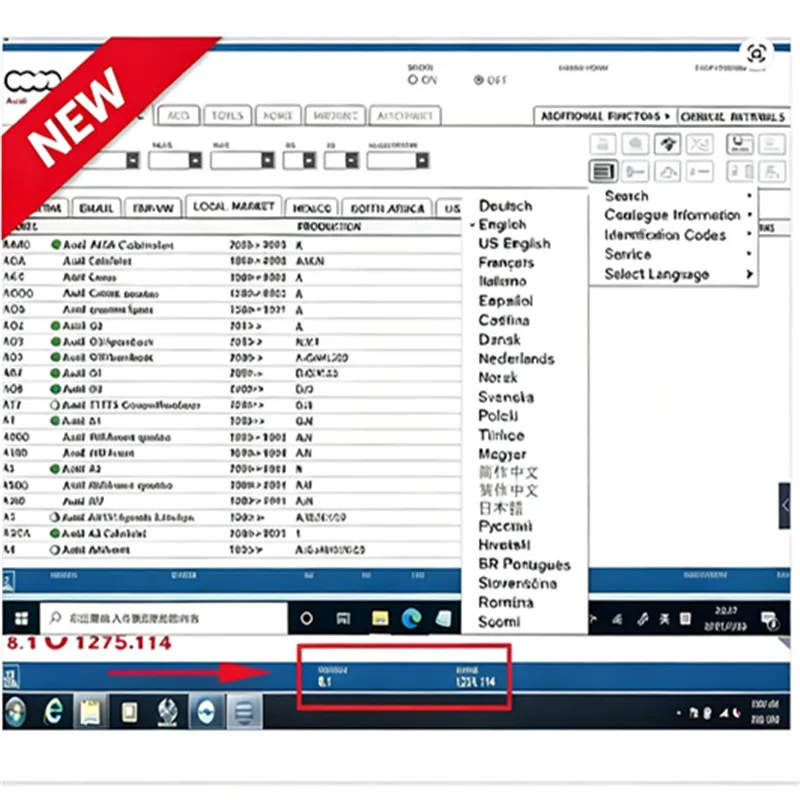The image size is (800, 800).
Task: Launch Microsoft Edge from the taskbar
Action: pyautogui.click(x=411, y=619)
